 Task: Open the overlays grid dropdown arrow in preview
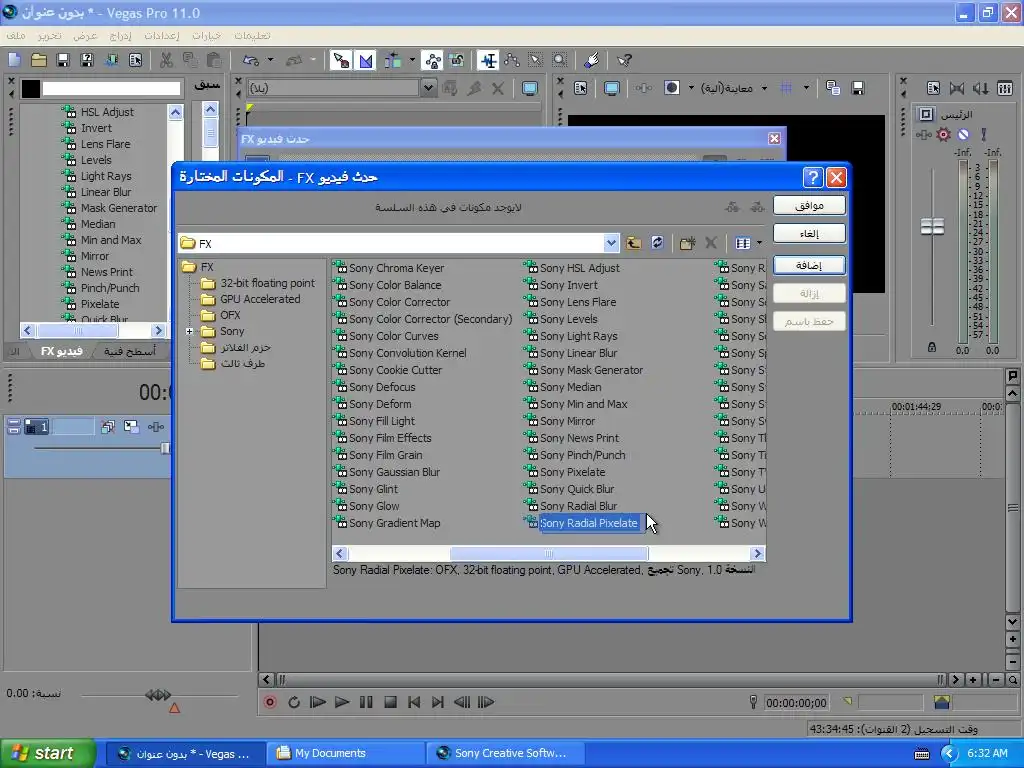pyautogui.click(x=807, y=88)
